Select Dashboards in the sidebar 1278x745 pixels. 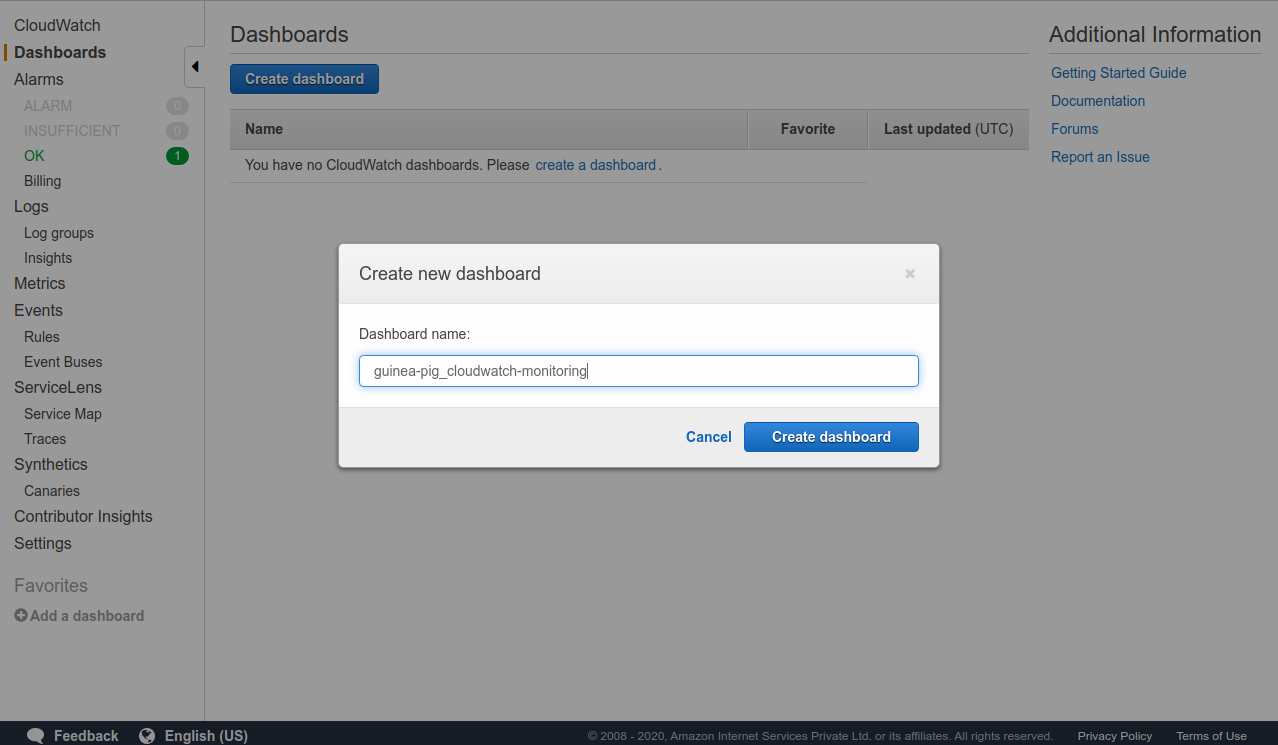point(60,53)
